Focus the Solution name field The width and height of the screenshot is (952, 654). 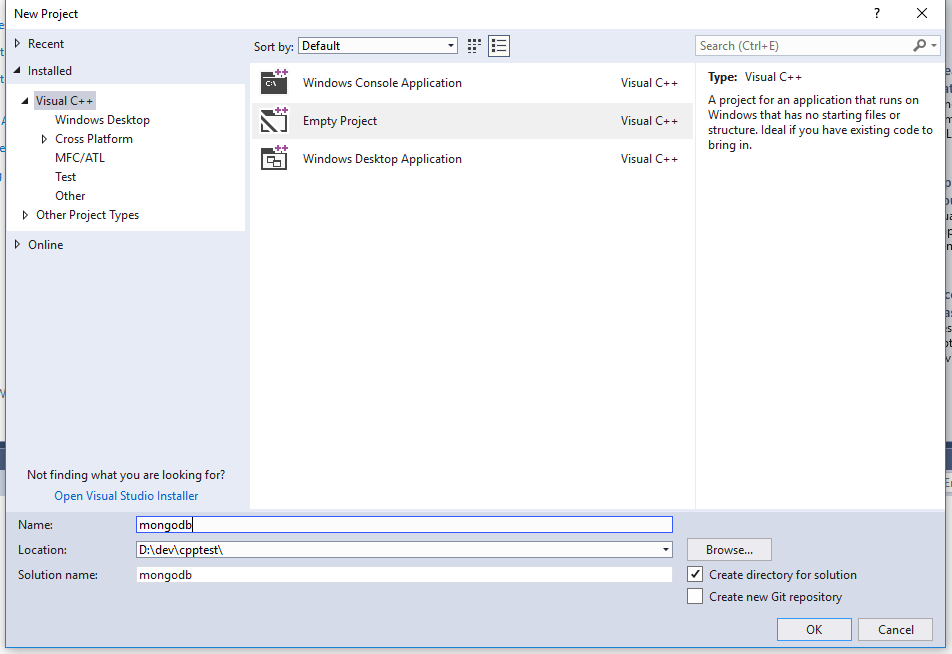[404, 574]
